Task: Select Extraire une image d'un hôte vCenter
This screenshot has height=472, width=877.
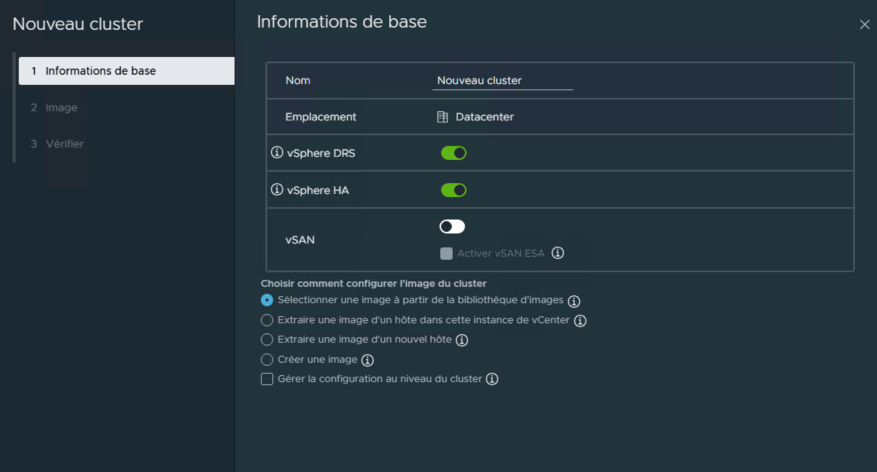Action: (267, 320)
